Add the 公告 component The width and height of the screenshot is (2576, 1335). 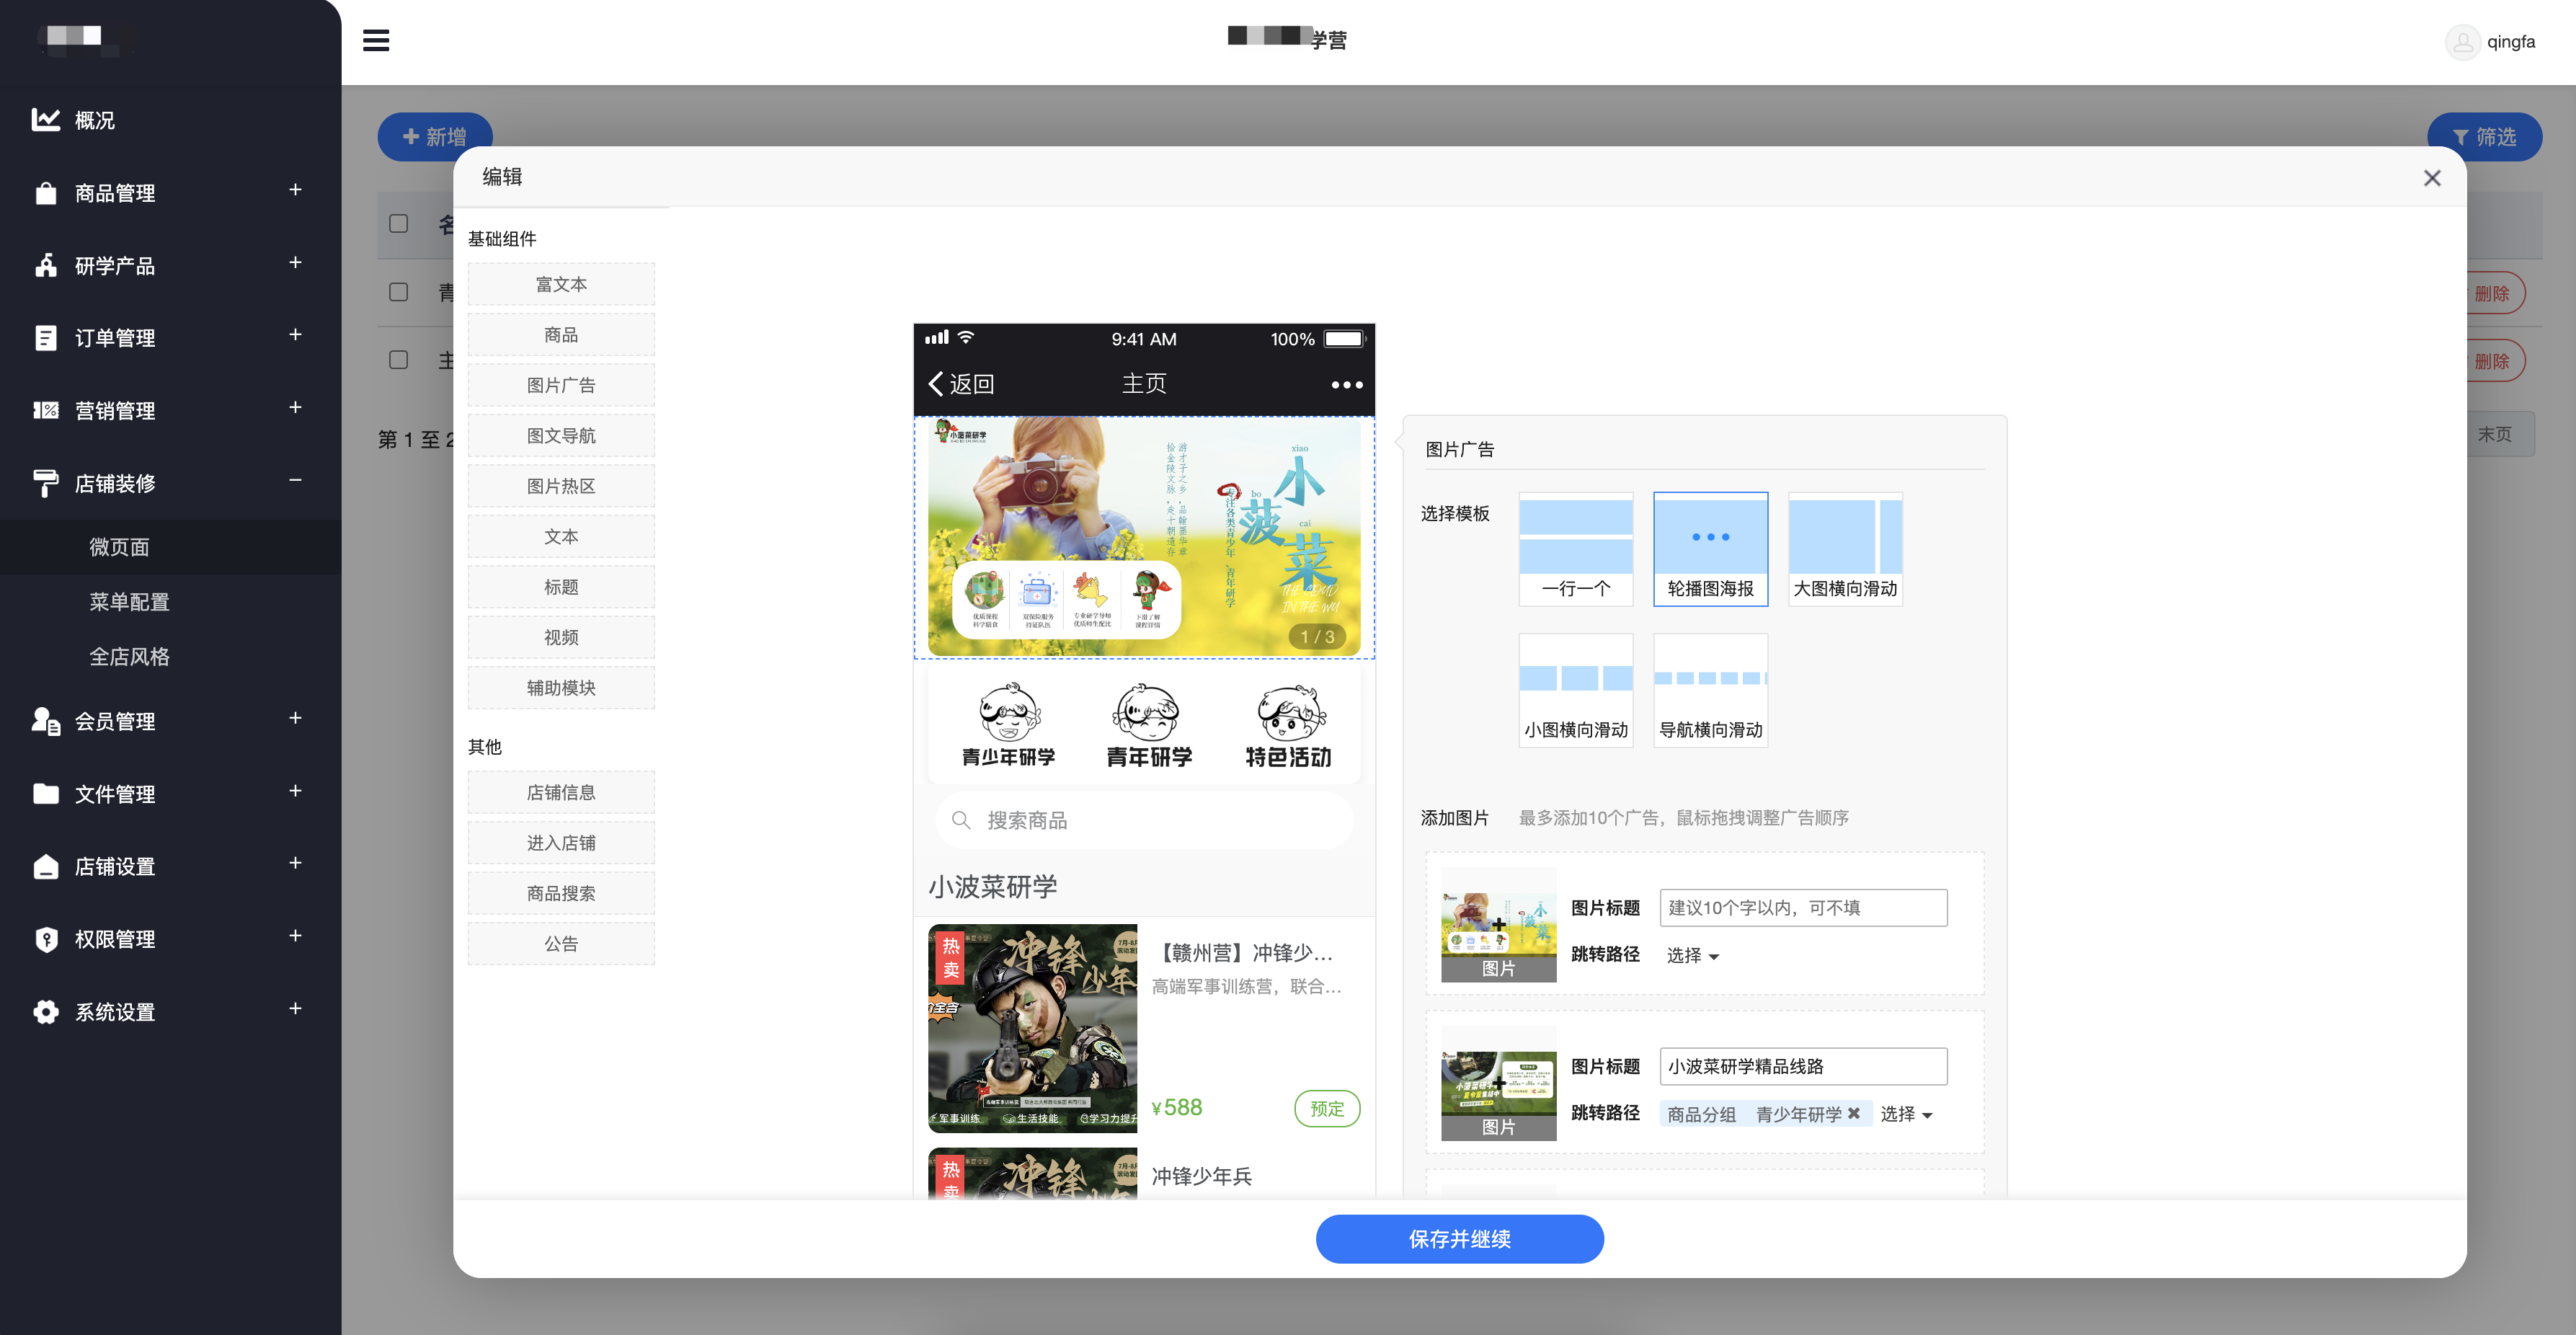tap(561, 944)
